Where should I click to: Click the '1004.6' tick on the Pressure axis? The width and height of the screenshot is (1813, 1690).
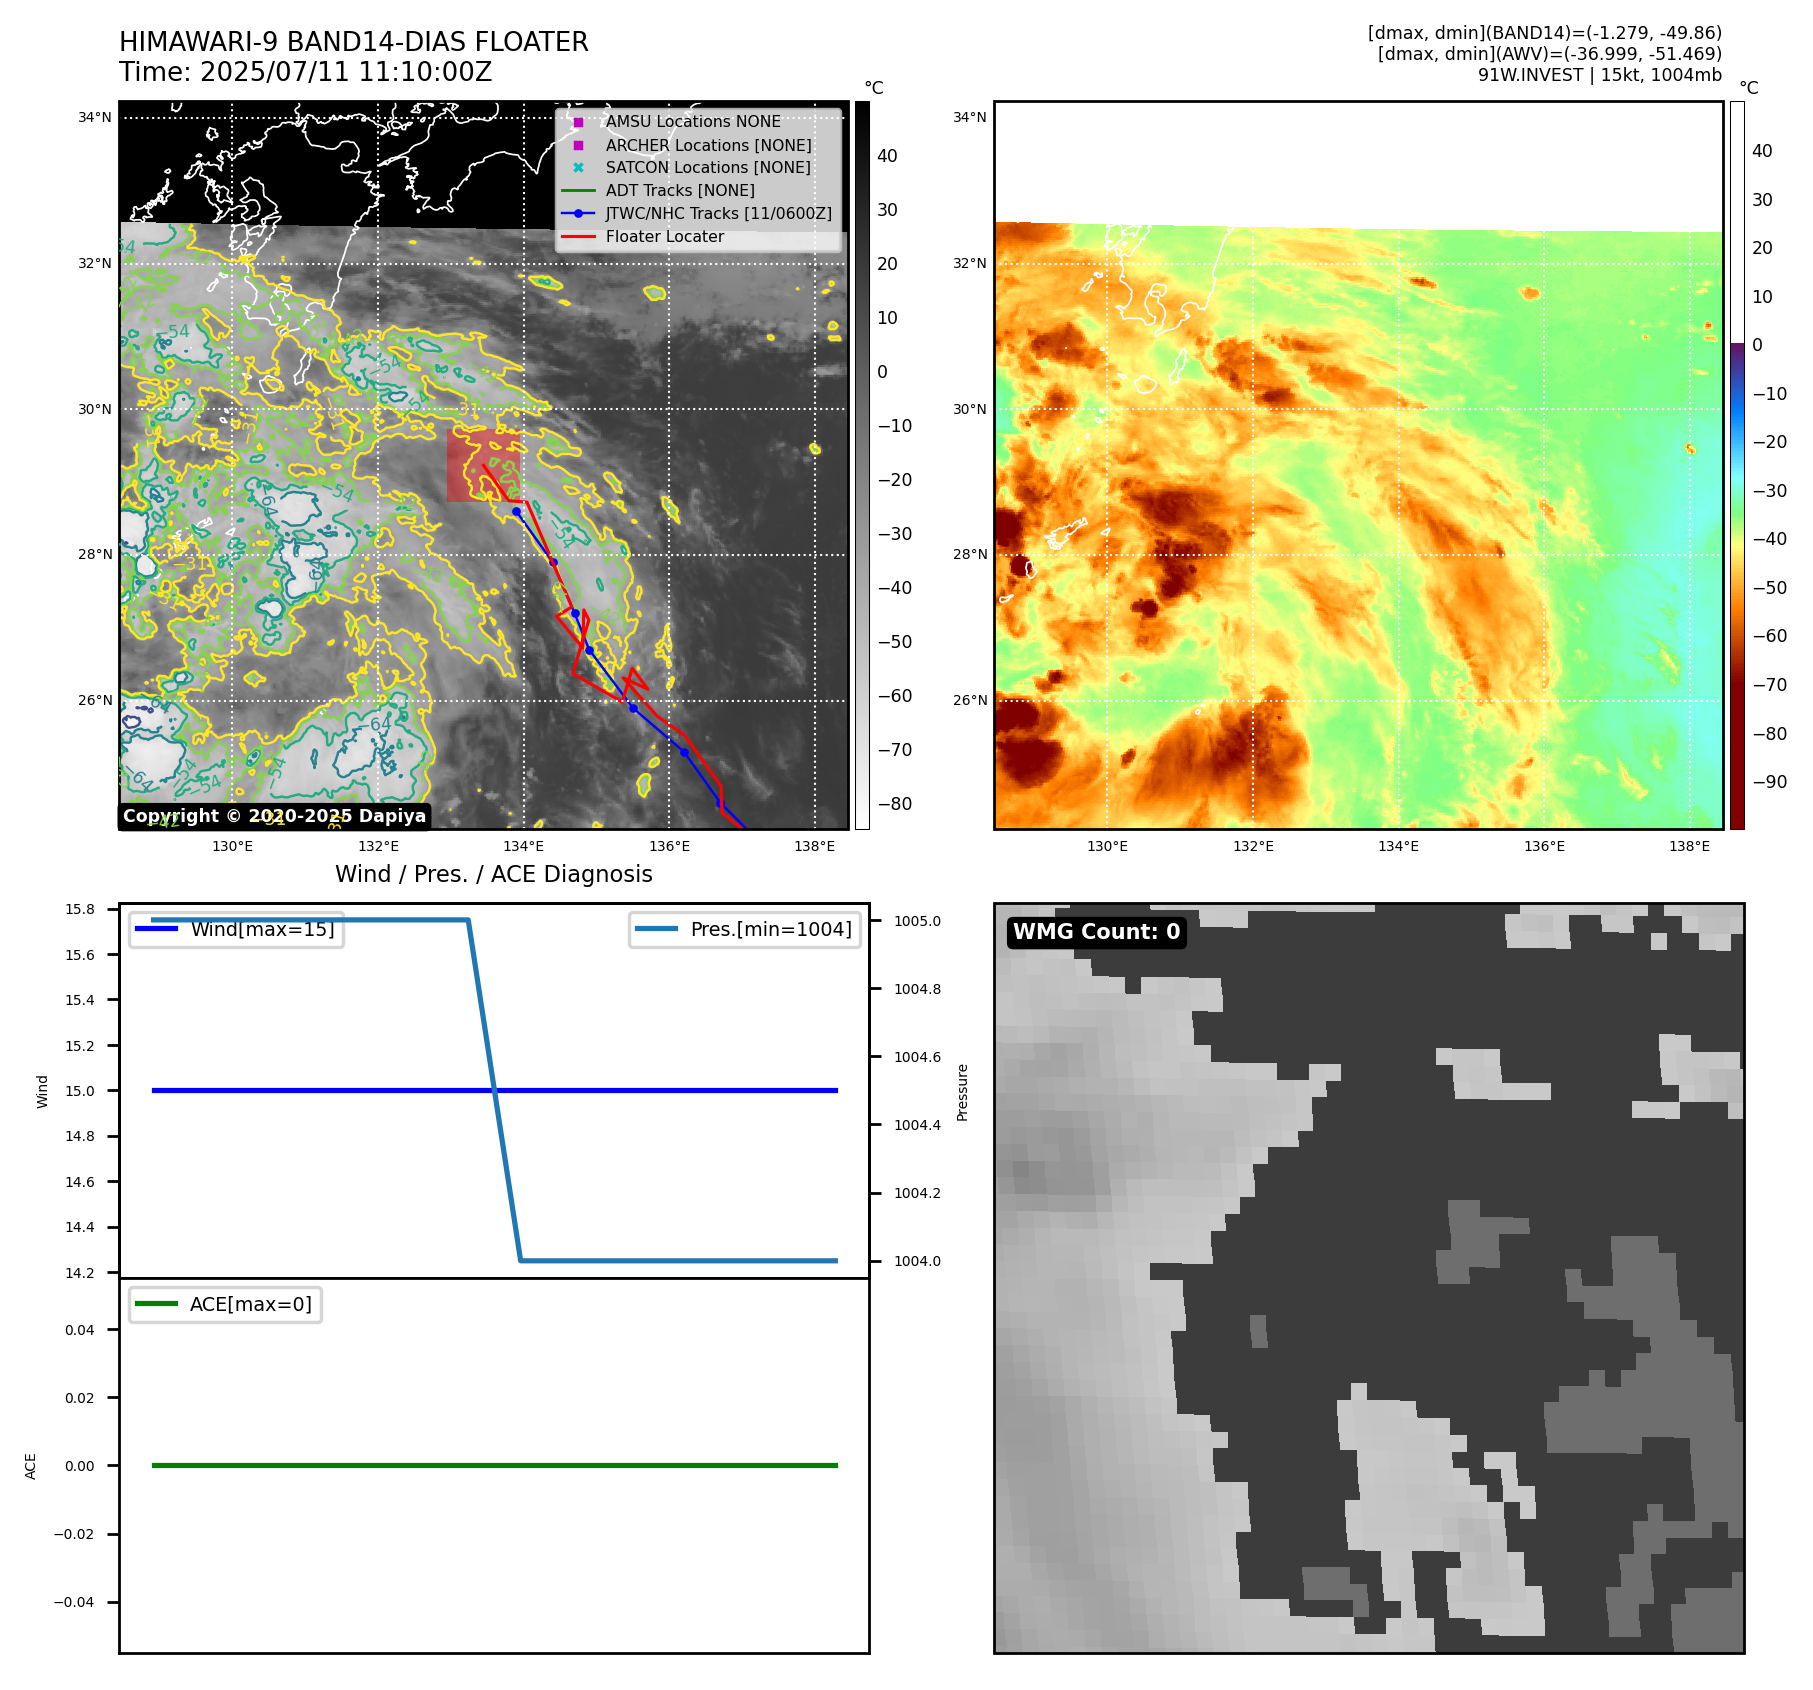coord(917,1057)
